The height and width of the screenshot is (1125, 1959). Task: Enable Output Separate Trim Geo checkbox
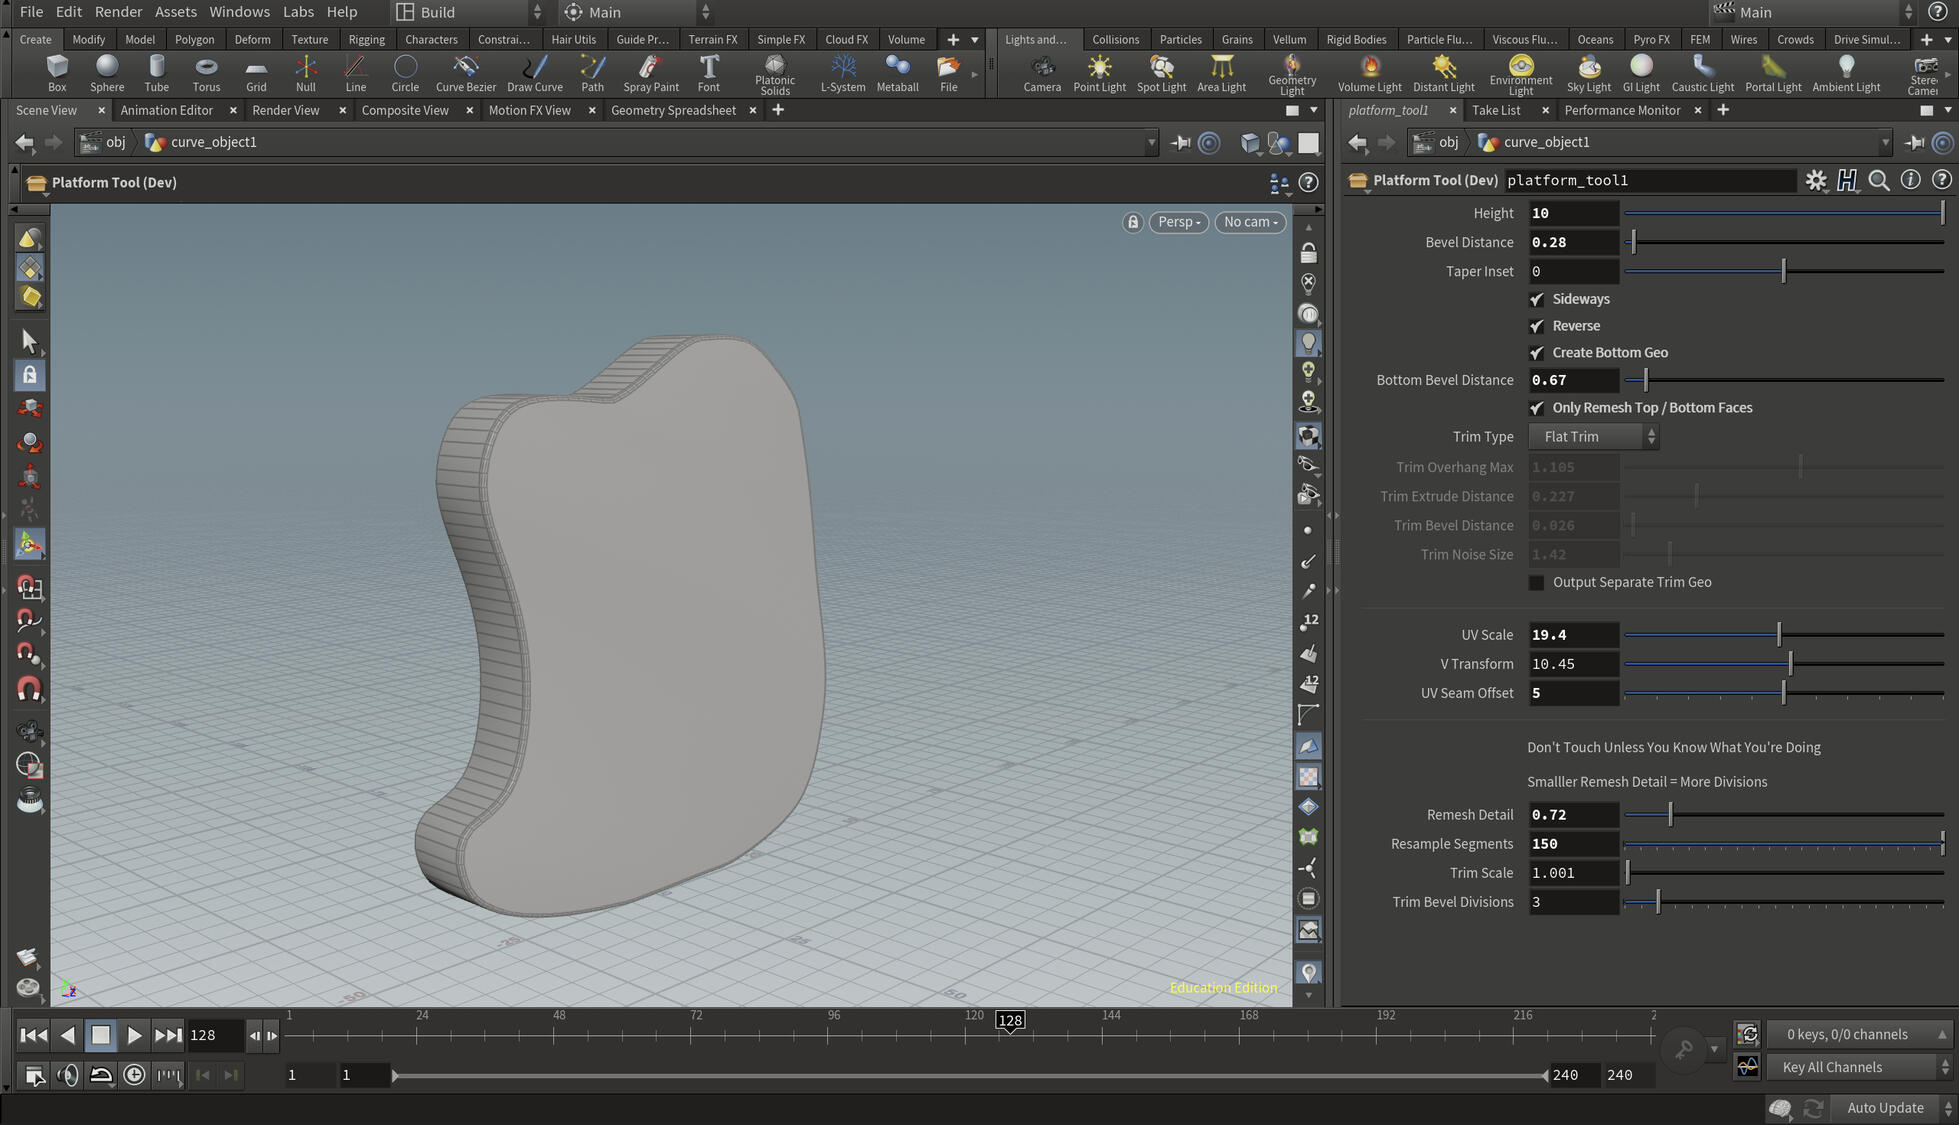pyautogui.click(x=1537, y=582)
